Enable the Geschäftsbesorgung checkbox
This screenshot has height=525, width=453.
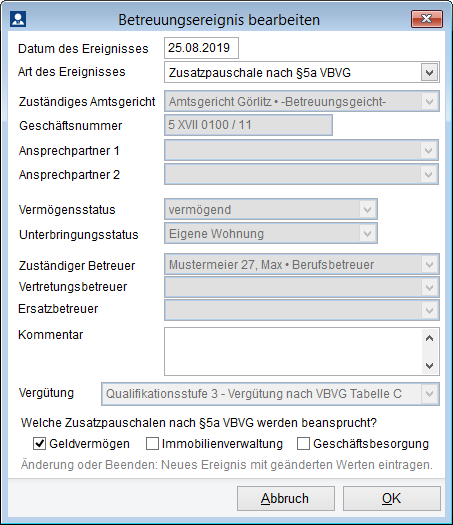tap(303, 444)
